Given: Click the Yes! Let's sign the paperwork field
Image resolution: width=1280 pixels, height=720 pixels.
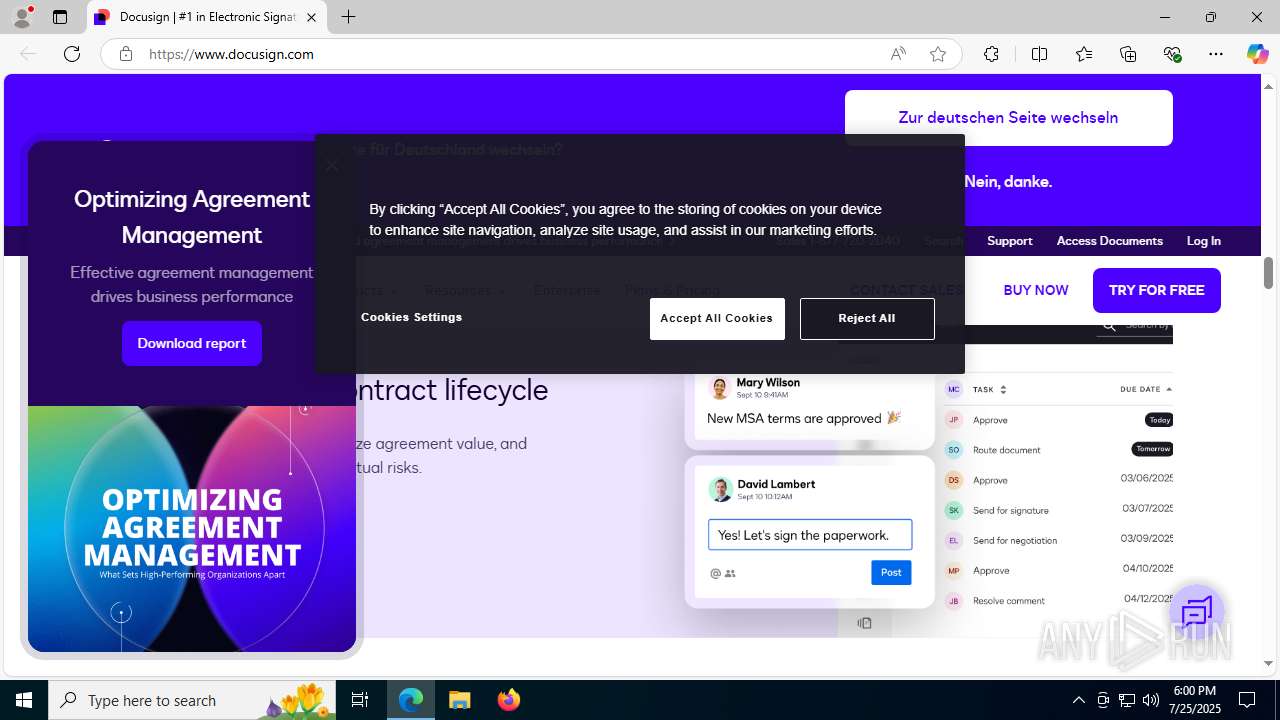Looking at the screenshot, I should click(810, 535).
